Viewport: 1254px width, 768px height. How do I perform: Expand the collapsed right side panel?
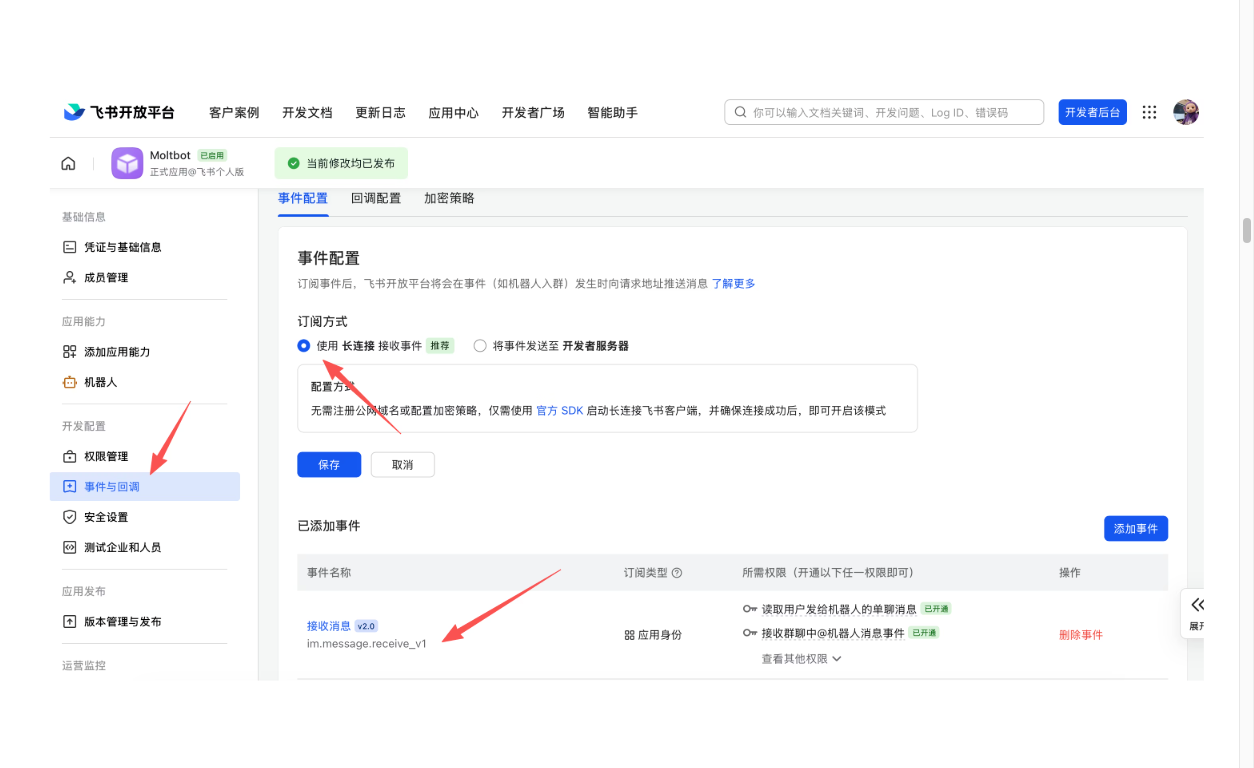(1197, 605)
